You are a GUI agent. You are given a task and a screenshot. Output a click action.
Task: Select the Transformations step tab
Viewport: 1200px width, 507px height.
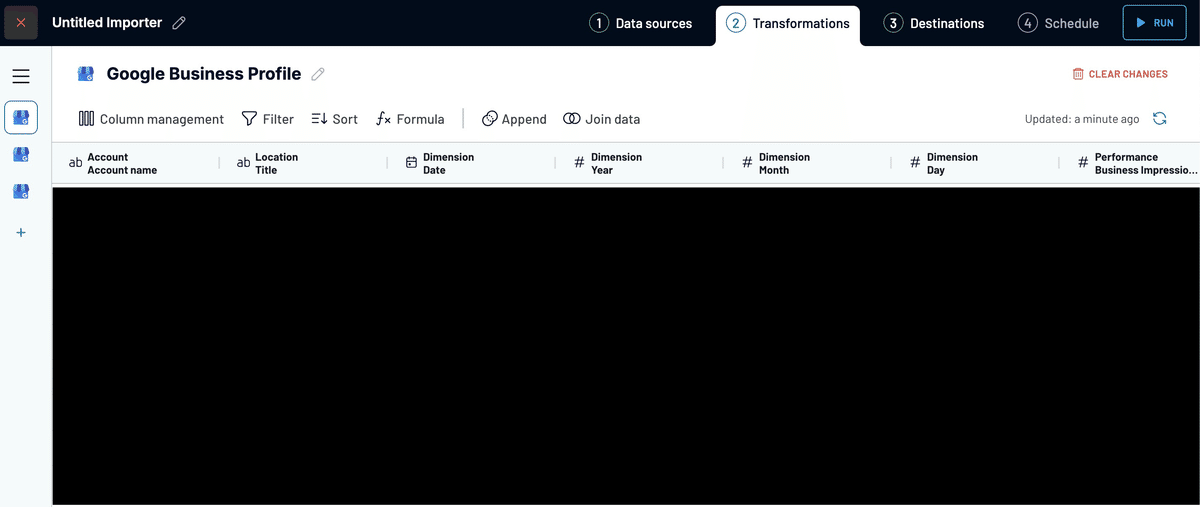coord(788,23)
